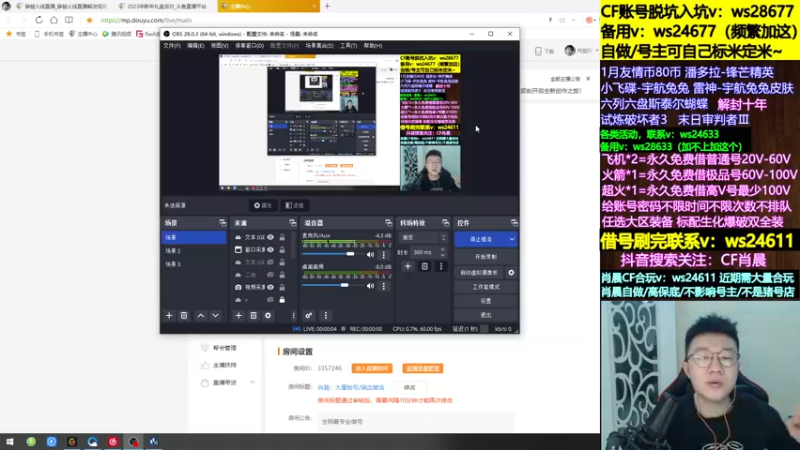The width and height of the screenshot is (800, 450).
Task: Toggle lock on first 文本 (GDI) source
Action: 282,237
